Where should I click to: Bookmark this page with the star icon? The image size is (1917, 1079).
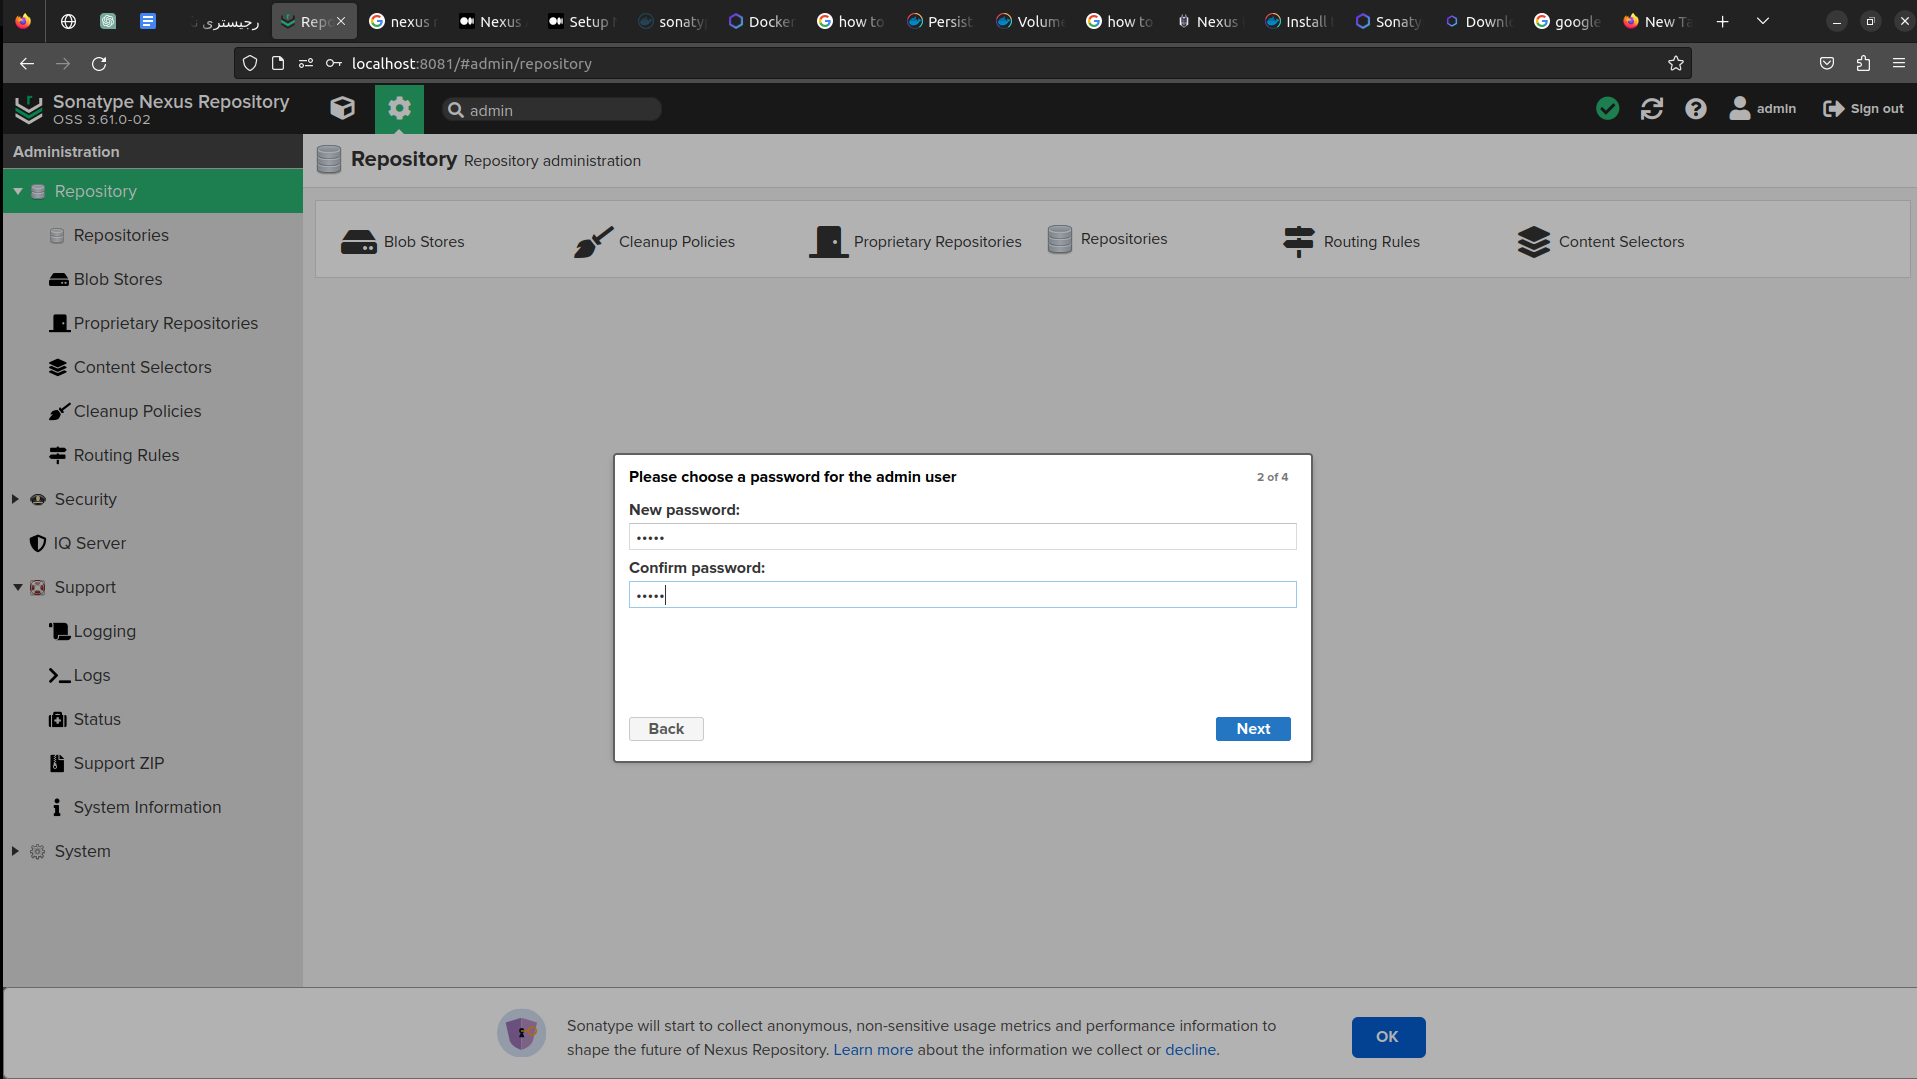click(1676, 64)
